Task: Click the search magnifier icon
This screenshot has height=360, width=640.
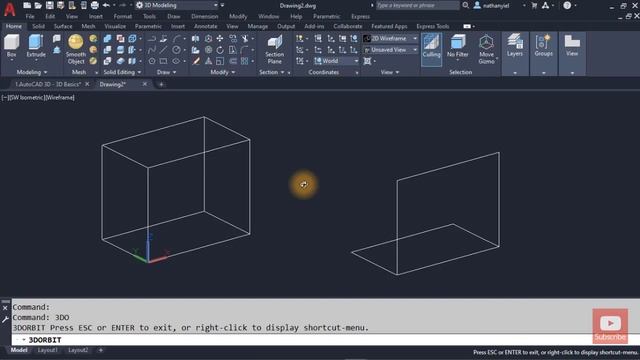Action: click(465, 5)
